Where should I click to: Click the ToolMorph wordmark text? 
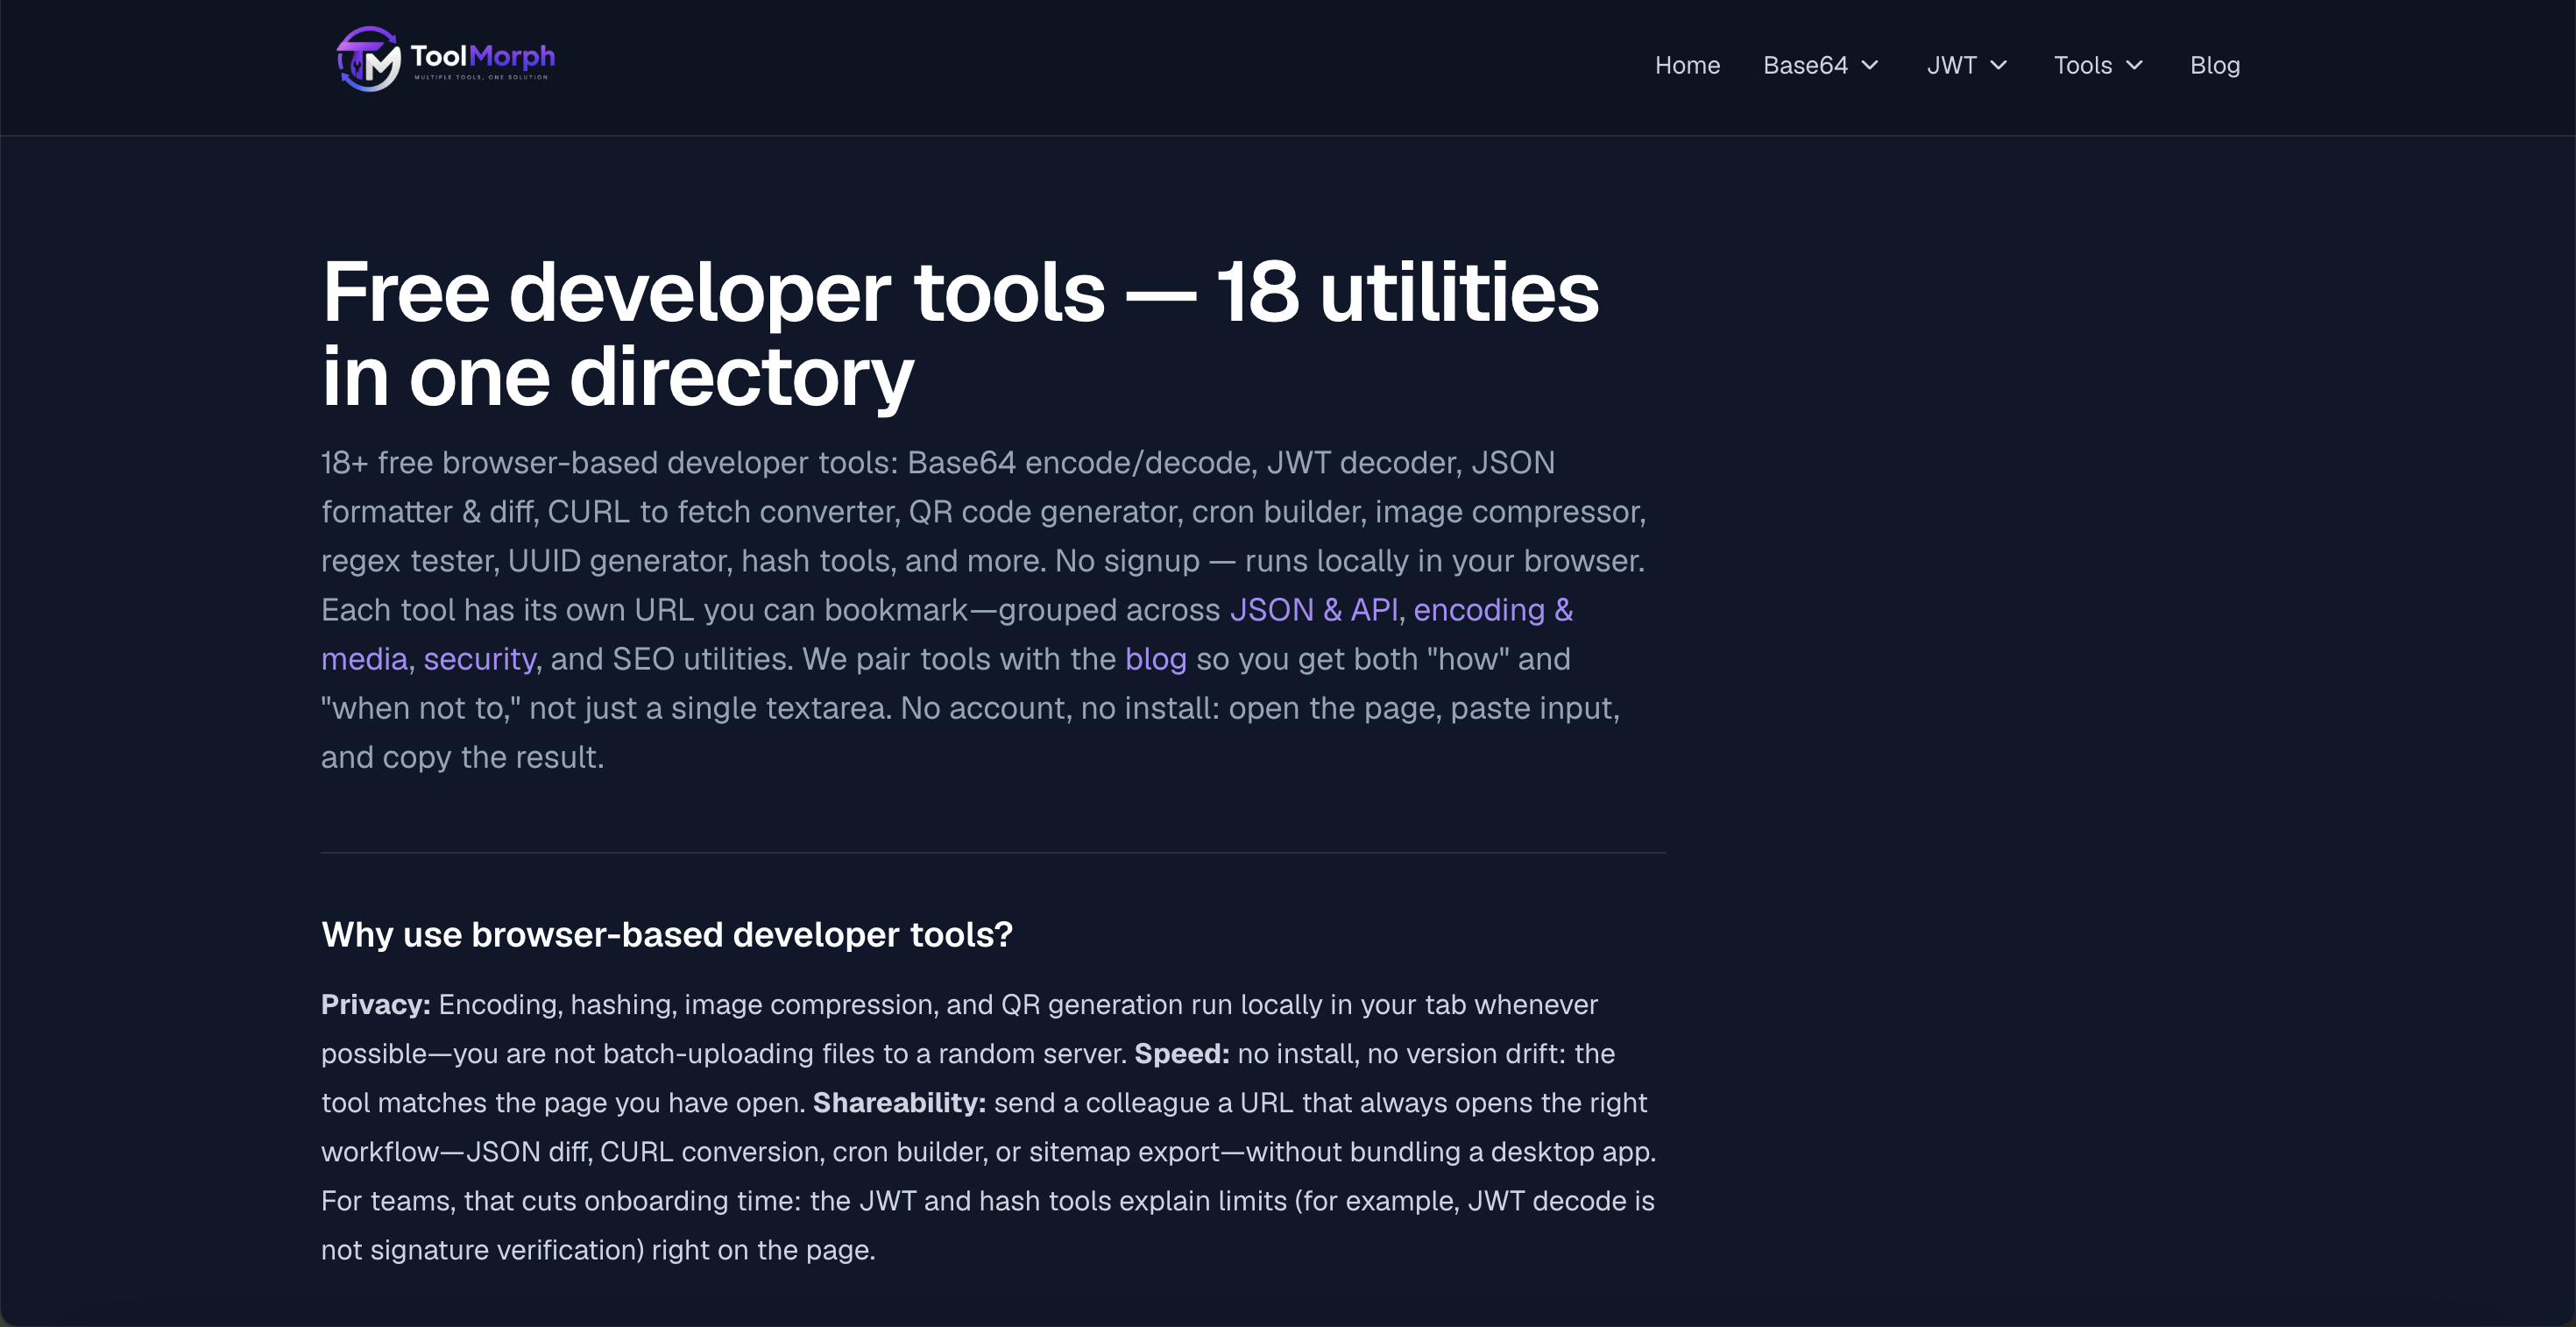tap(482, 56)
